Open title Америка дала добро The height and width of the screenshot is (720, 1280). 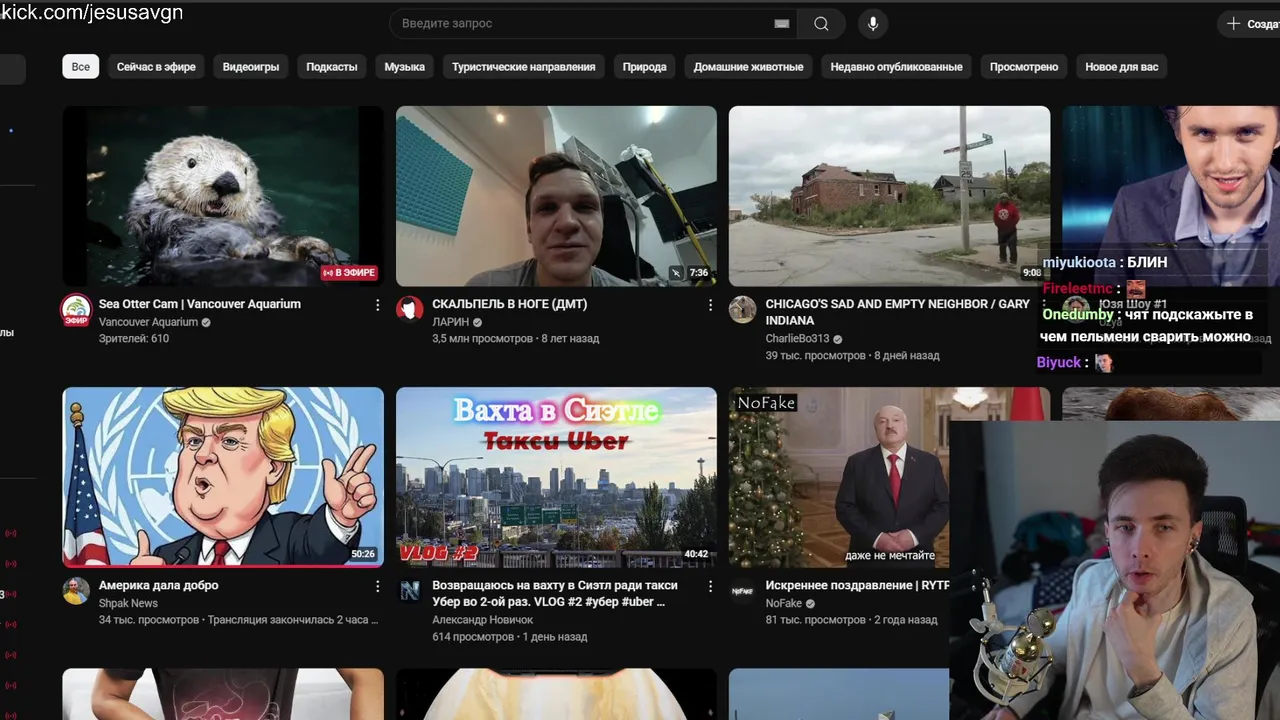pyautogui.click(x=158, y=585)
